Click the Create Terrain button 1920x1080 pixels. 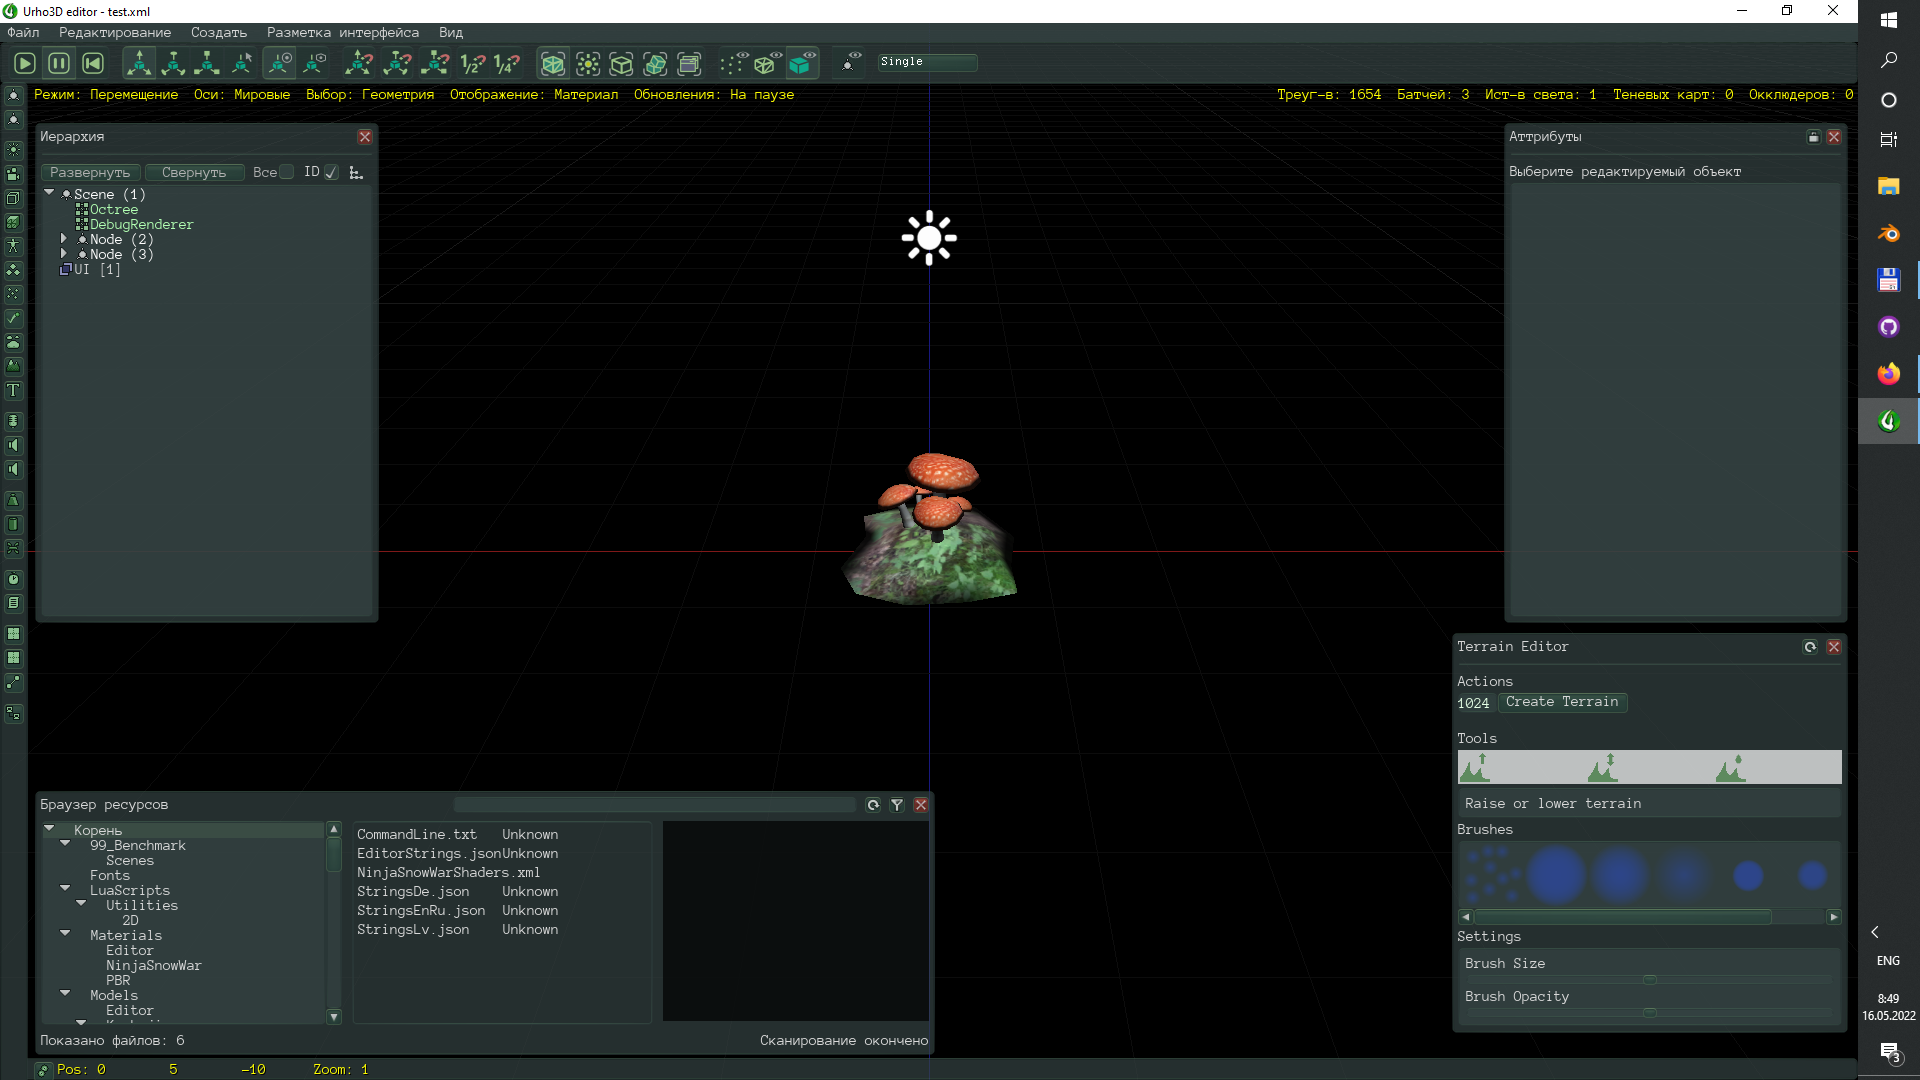(x=1563, y=702)
